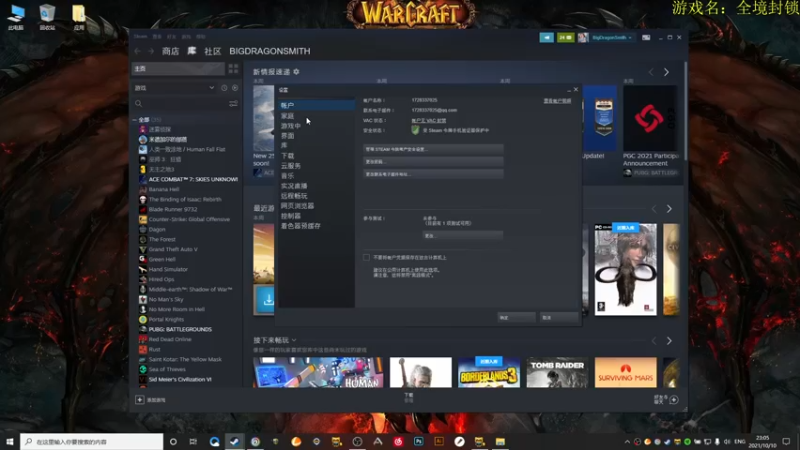Click the add game plus icon
800x450 pixels.
[139, 399]
